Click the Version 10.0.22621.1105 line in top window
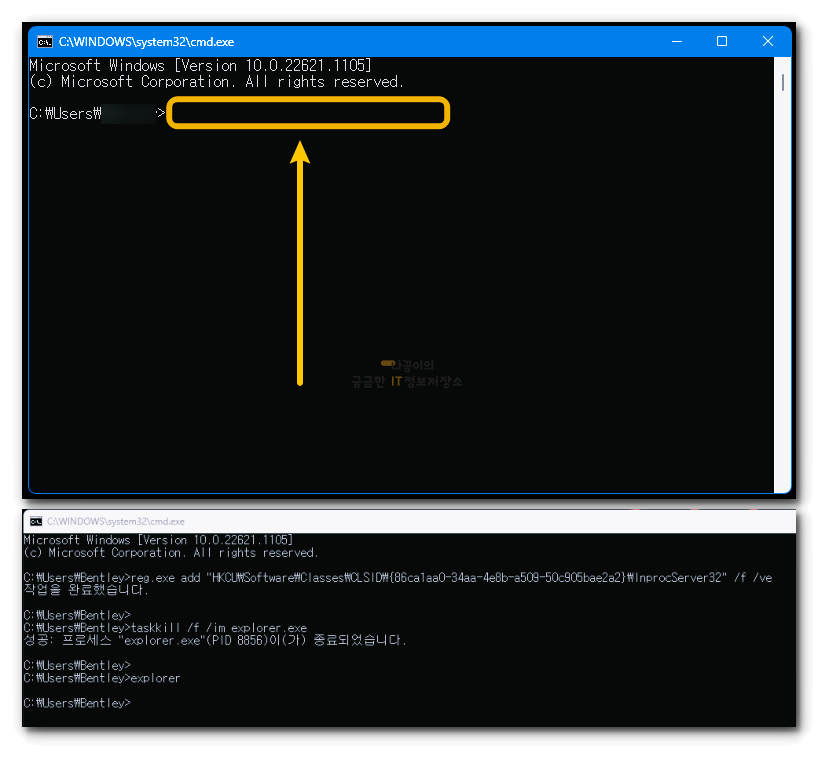 click(200, 65)
